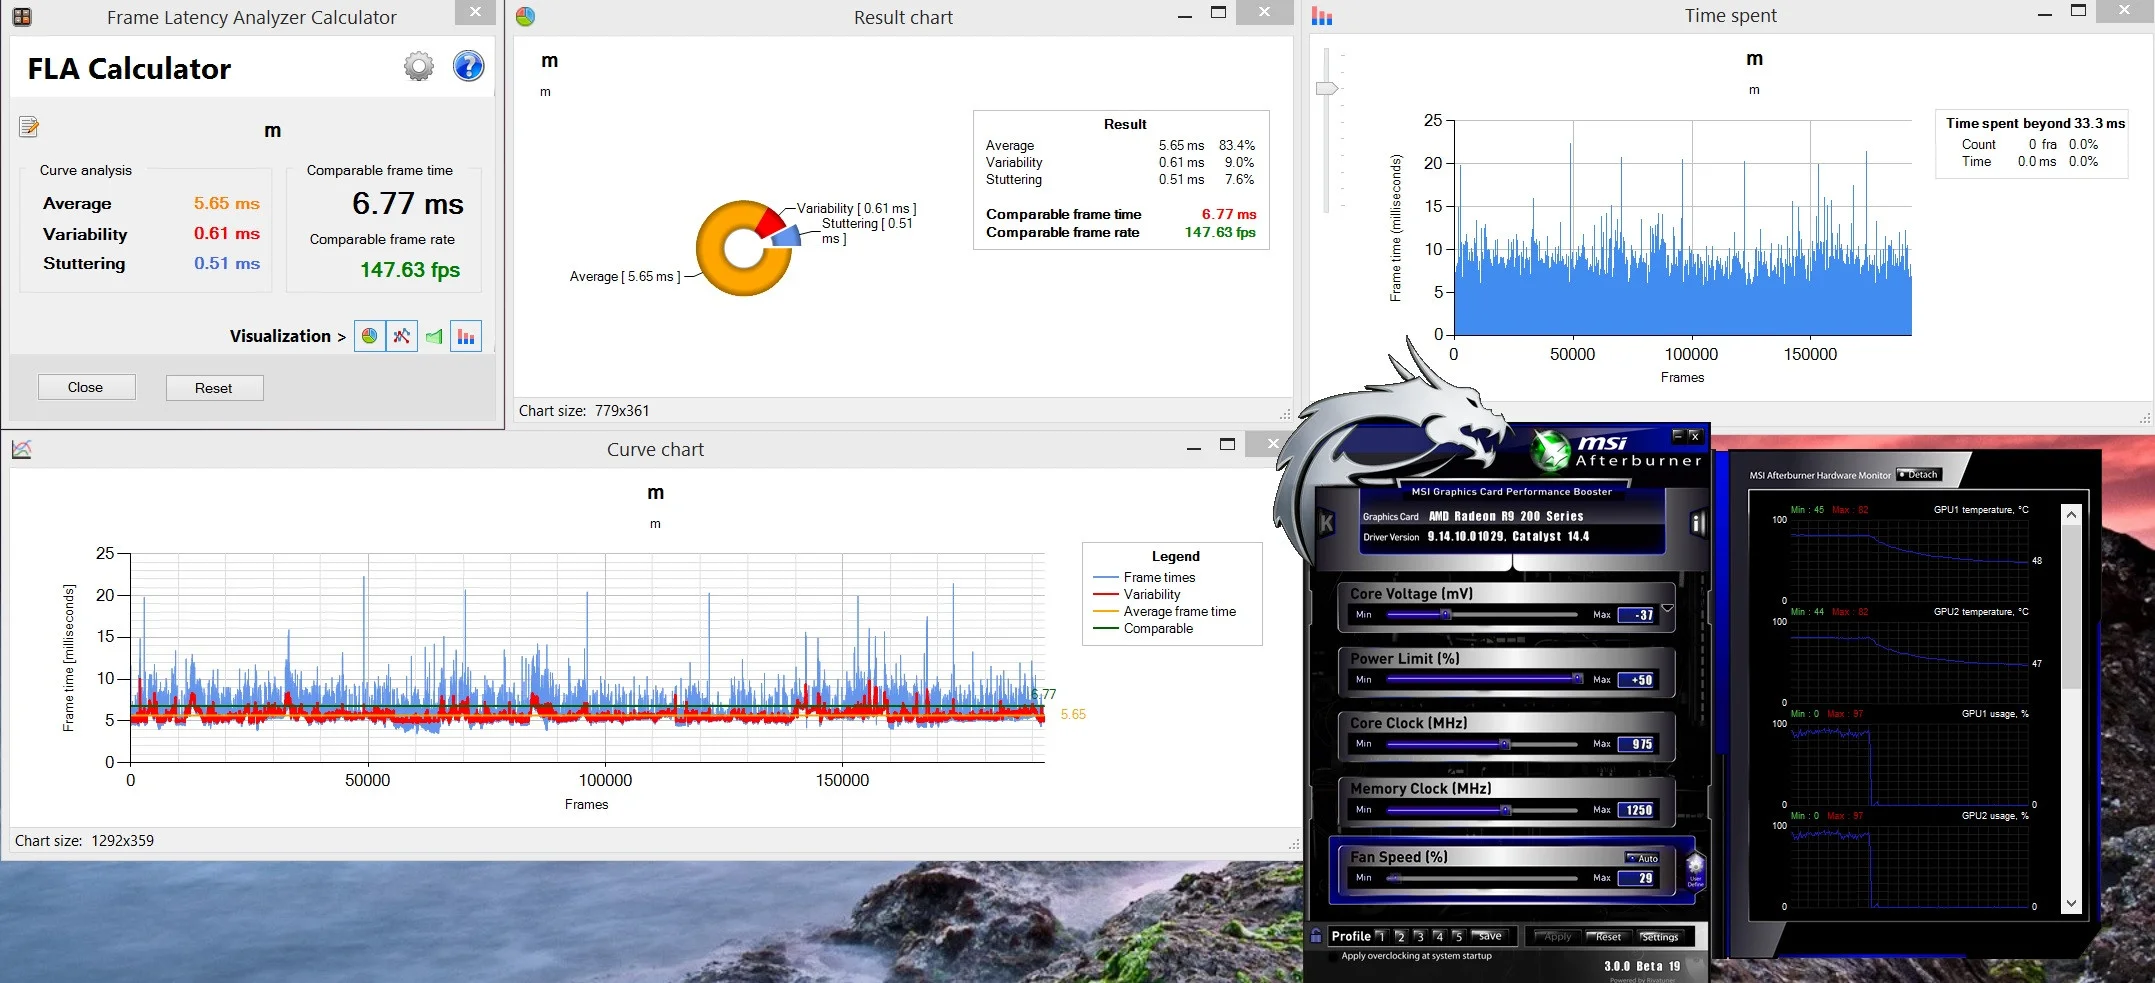Image resolution: width=2155 pixels, height=983 pixels.
Task: Adjust the vertical threshold slider in Time spent
Action: pos(1326,89)
